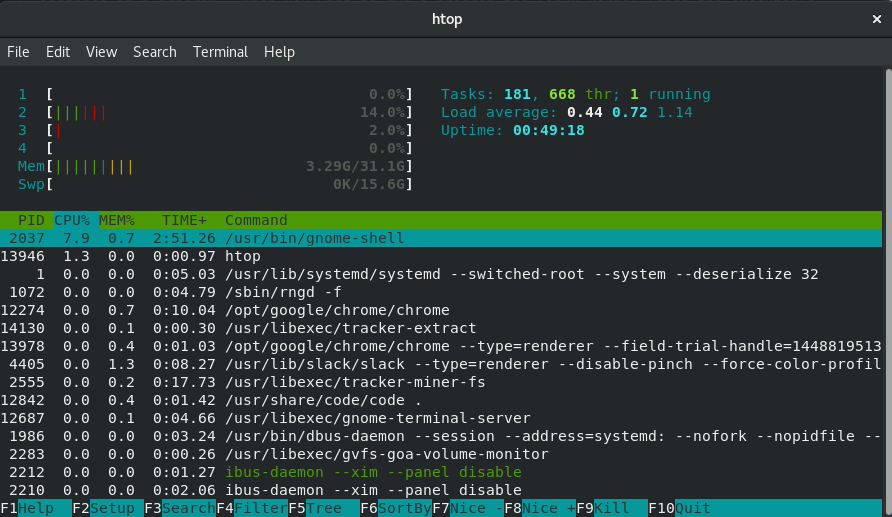Select the tracker-extract process row
892x517 pixels.
[441, 328]
